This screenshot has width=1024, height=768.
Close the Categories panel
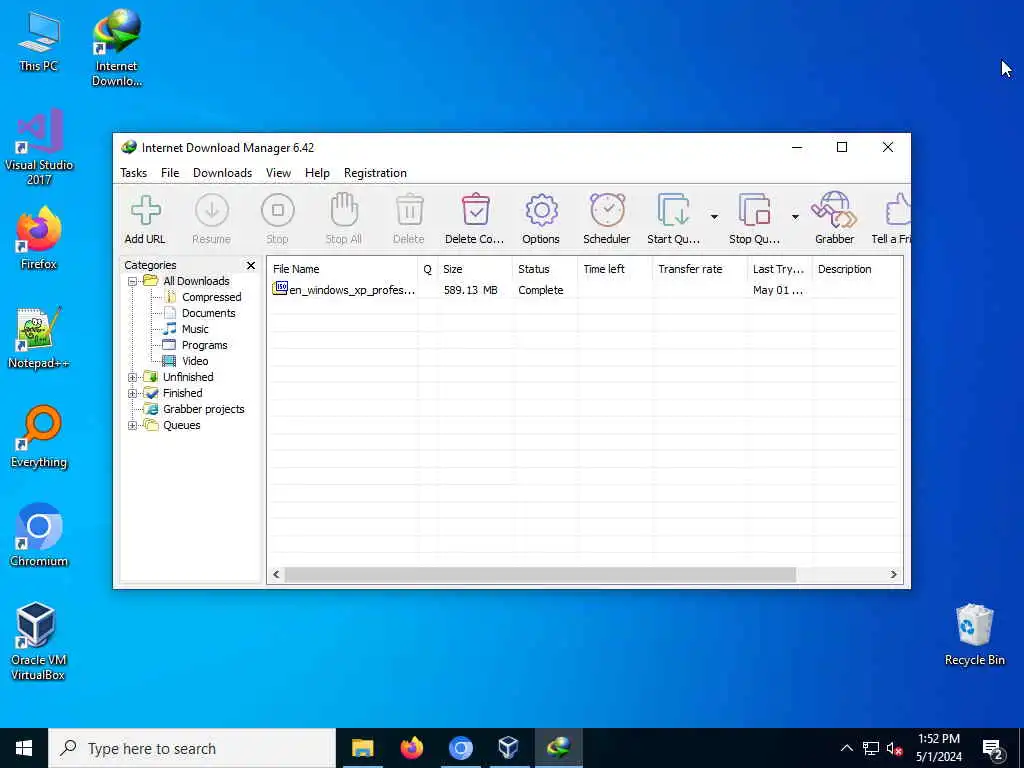point(251,265)
